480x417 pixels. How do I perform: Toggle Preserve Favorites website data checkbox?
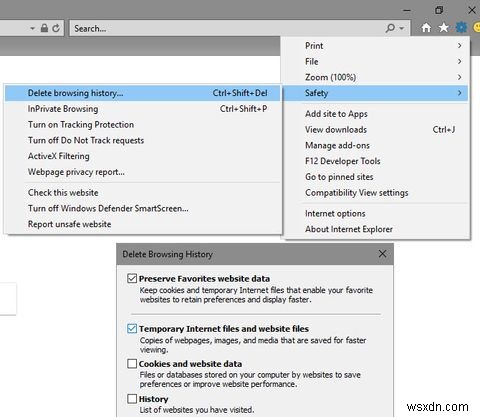click(132, 278)
